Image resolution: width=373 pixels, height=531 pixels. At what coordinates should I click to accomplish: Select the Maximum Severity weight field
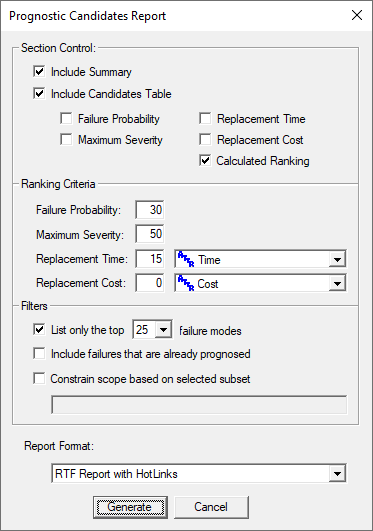click(x=150, y=234)
